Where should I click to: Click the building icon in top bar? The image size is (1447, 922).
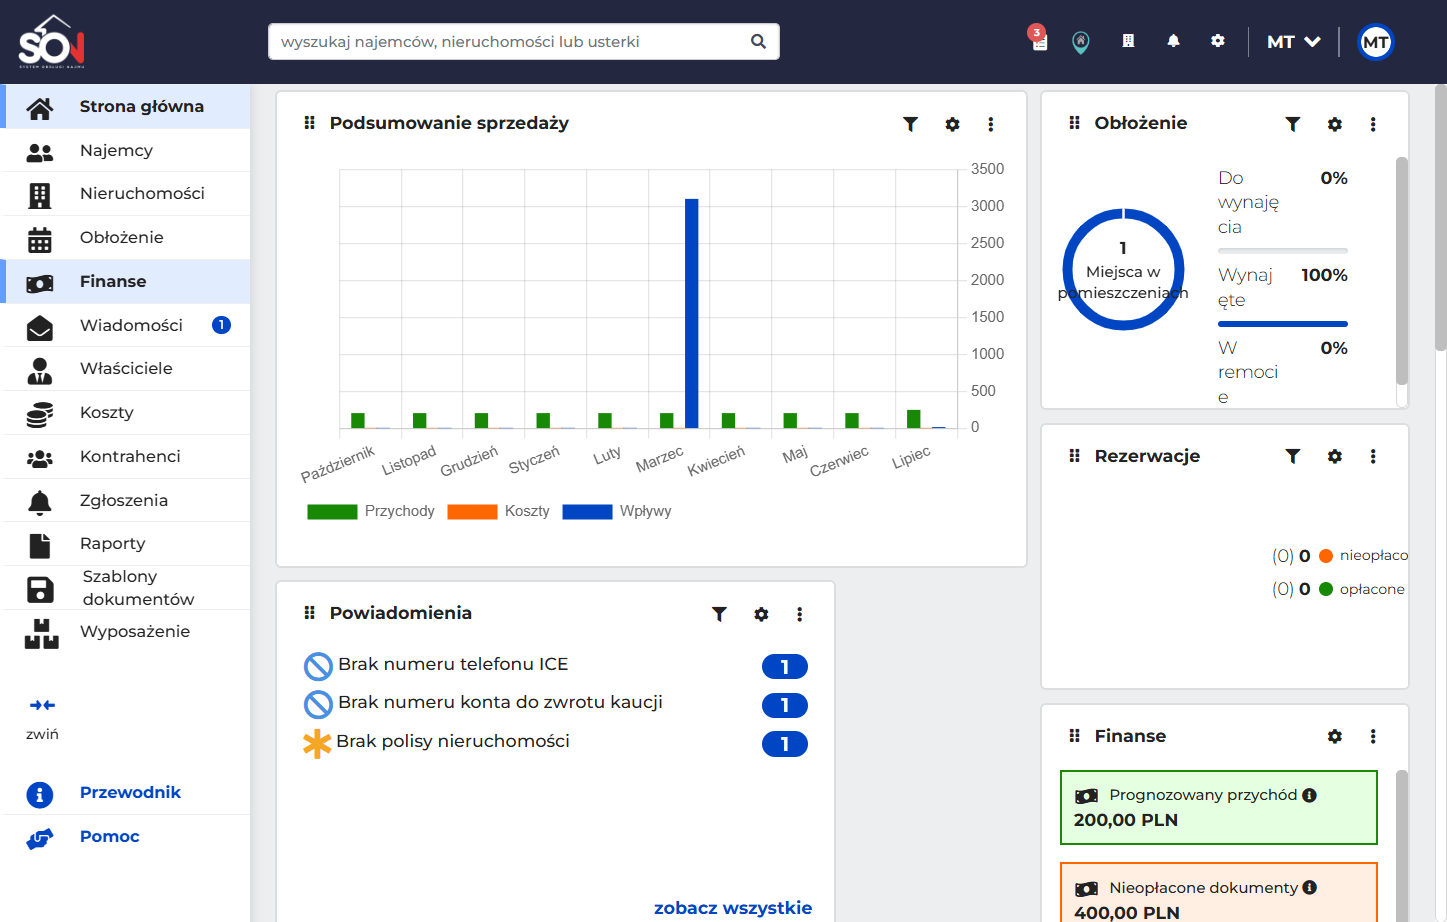coord(1128,41)
